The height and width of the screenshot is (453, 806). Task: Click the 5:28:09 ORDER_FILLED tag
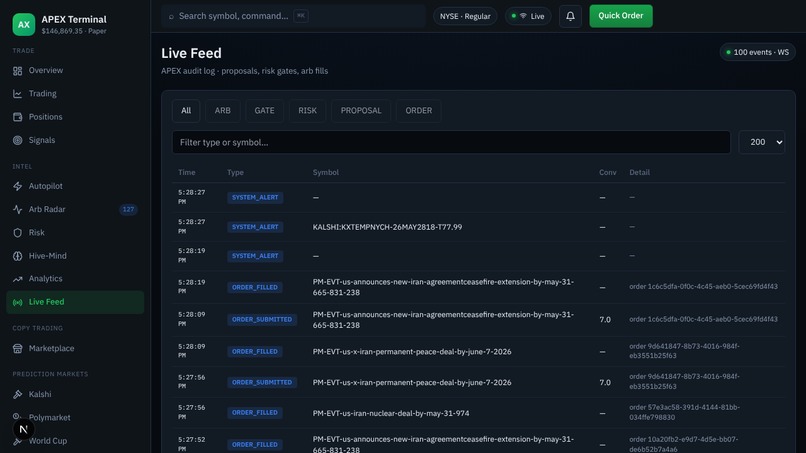click(255, 352)
